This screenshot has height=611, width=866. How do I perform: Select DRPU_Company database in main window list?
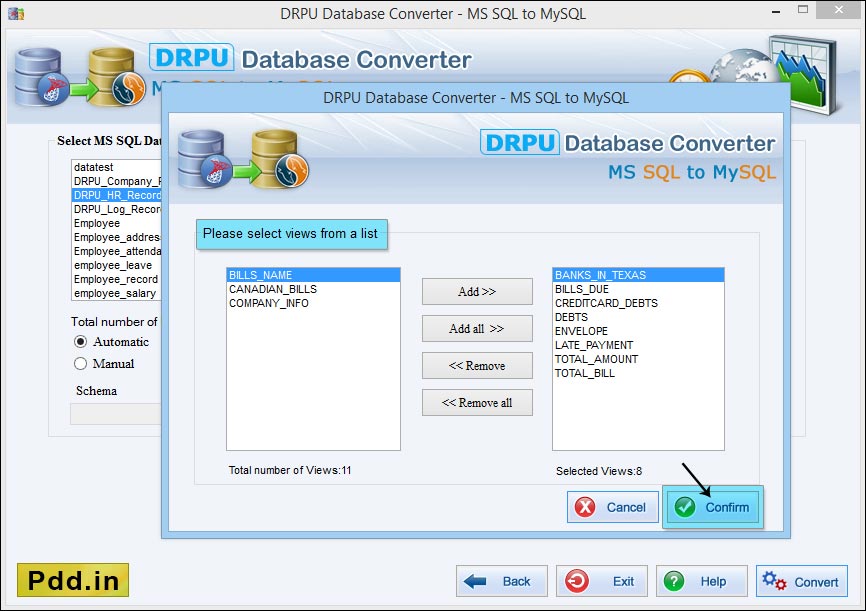pos(117,181)
